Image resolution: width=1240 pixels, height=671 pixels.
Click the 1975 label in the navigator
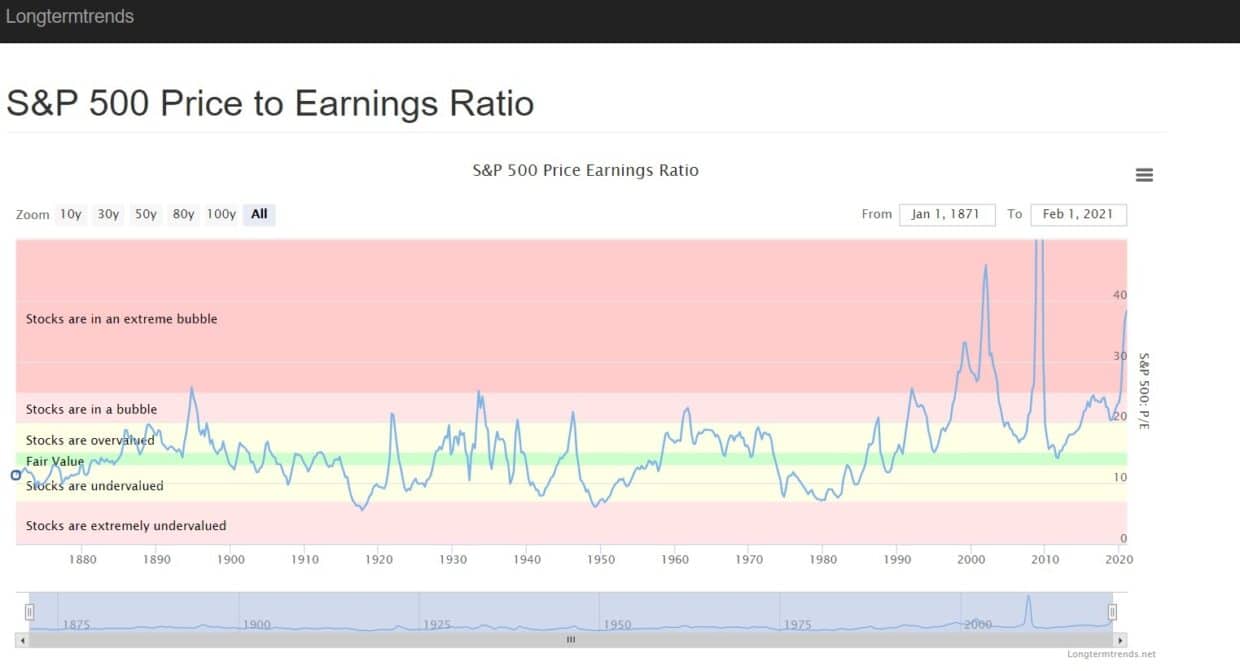(x=798, y=625)
